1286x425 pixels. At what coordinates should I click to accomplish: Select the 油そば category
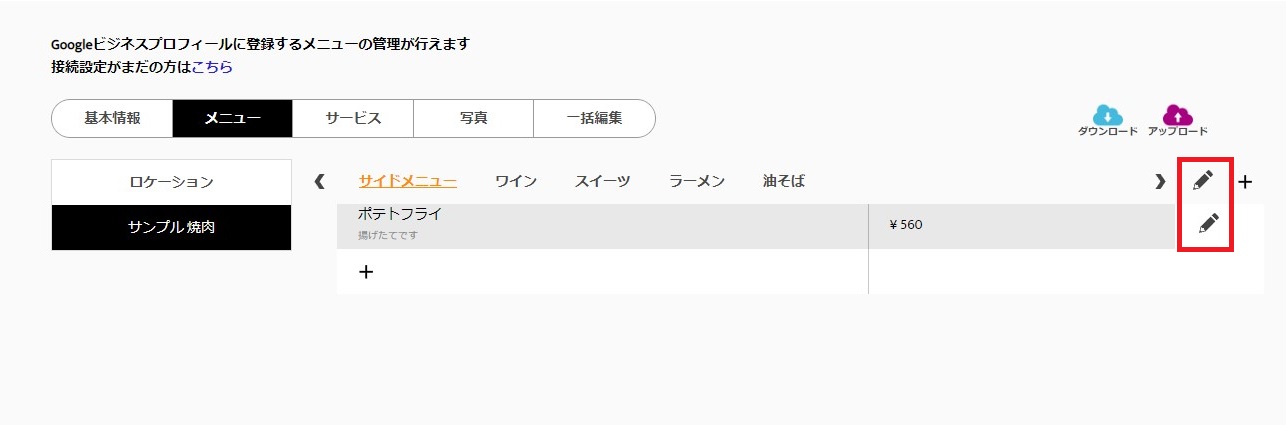783,181
